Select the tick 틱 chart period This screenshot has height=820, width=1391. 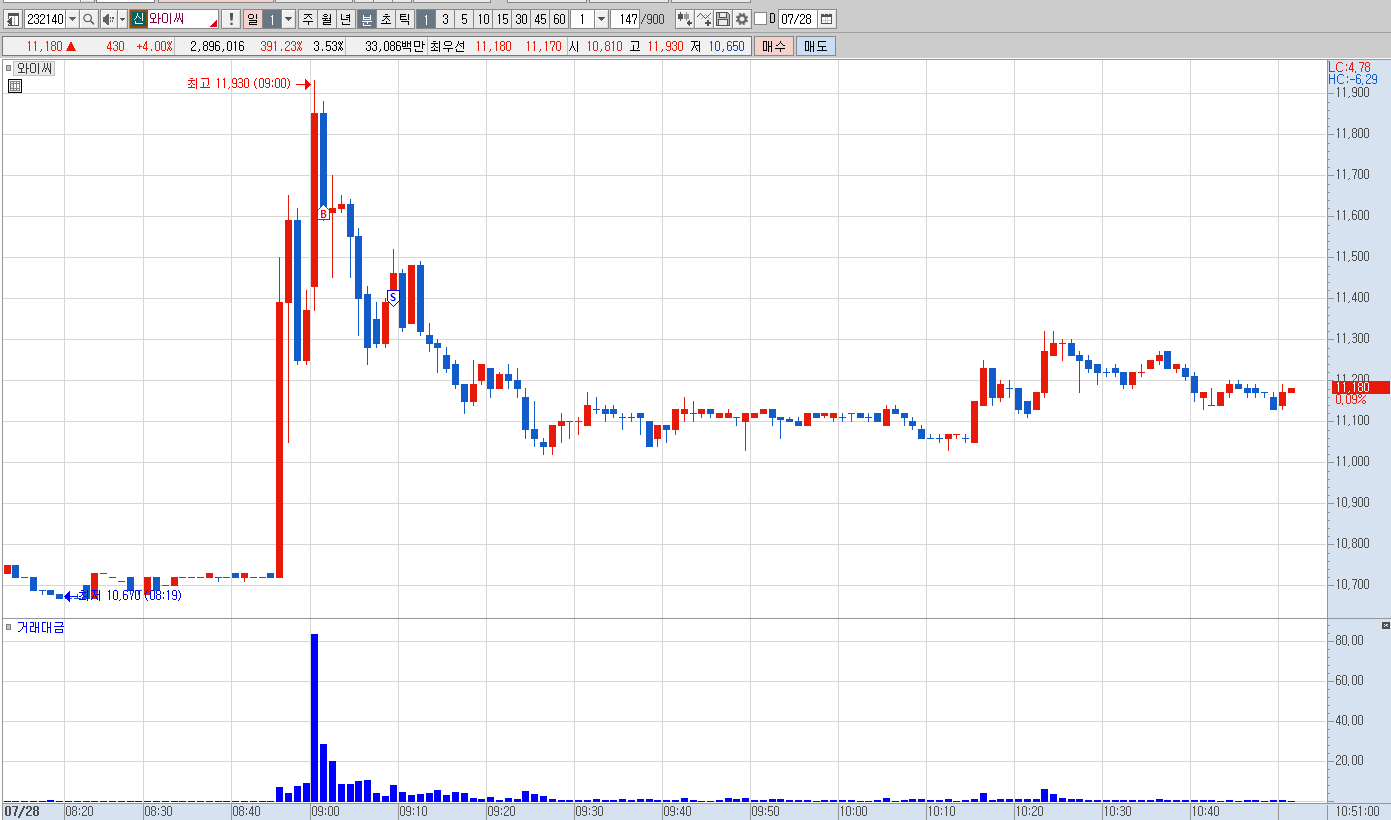[404, 19]
